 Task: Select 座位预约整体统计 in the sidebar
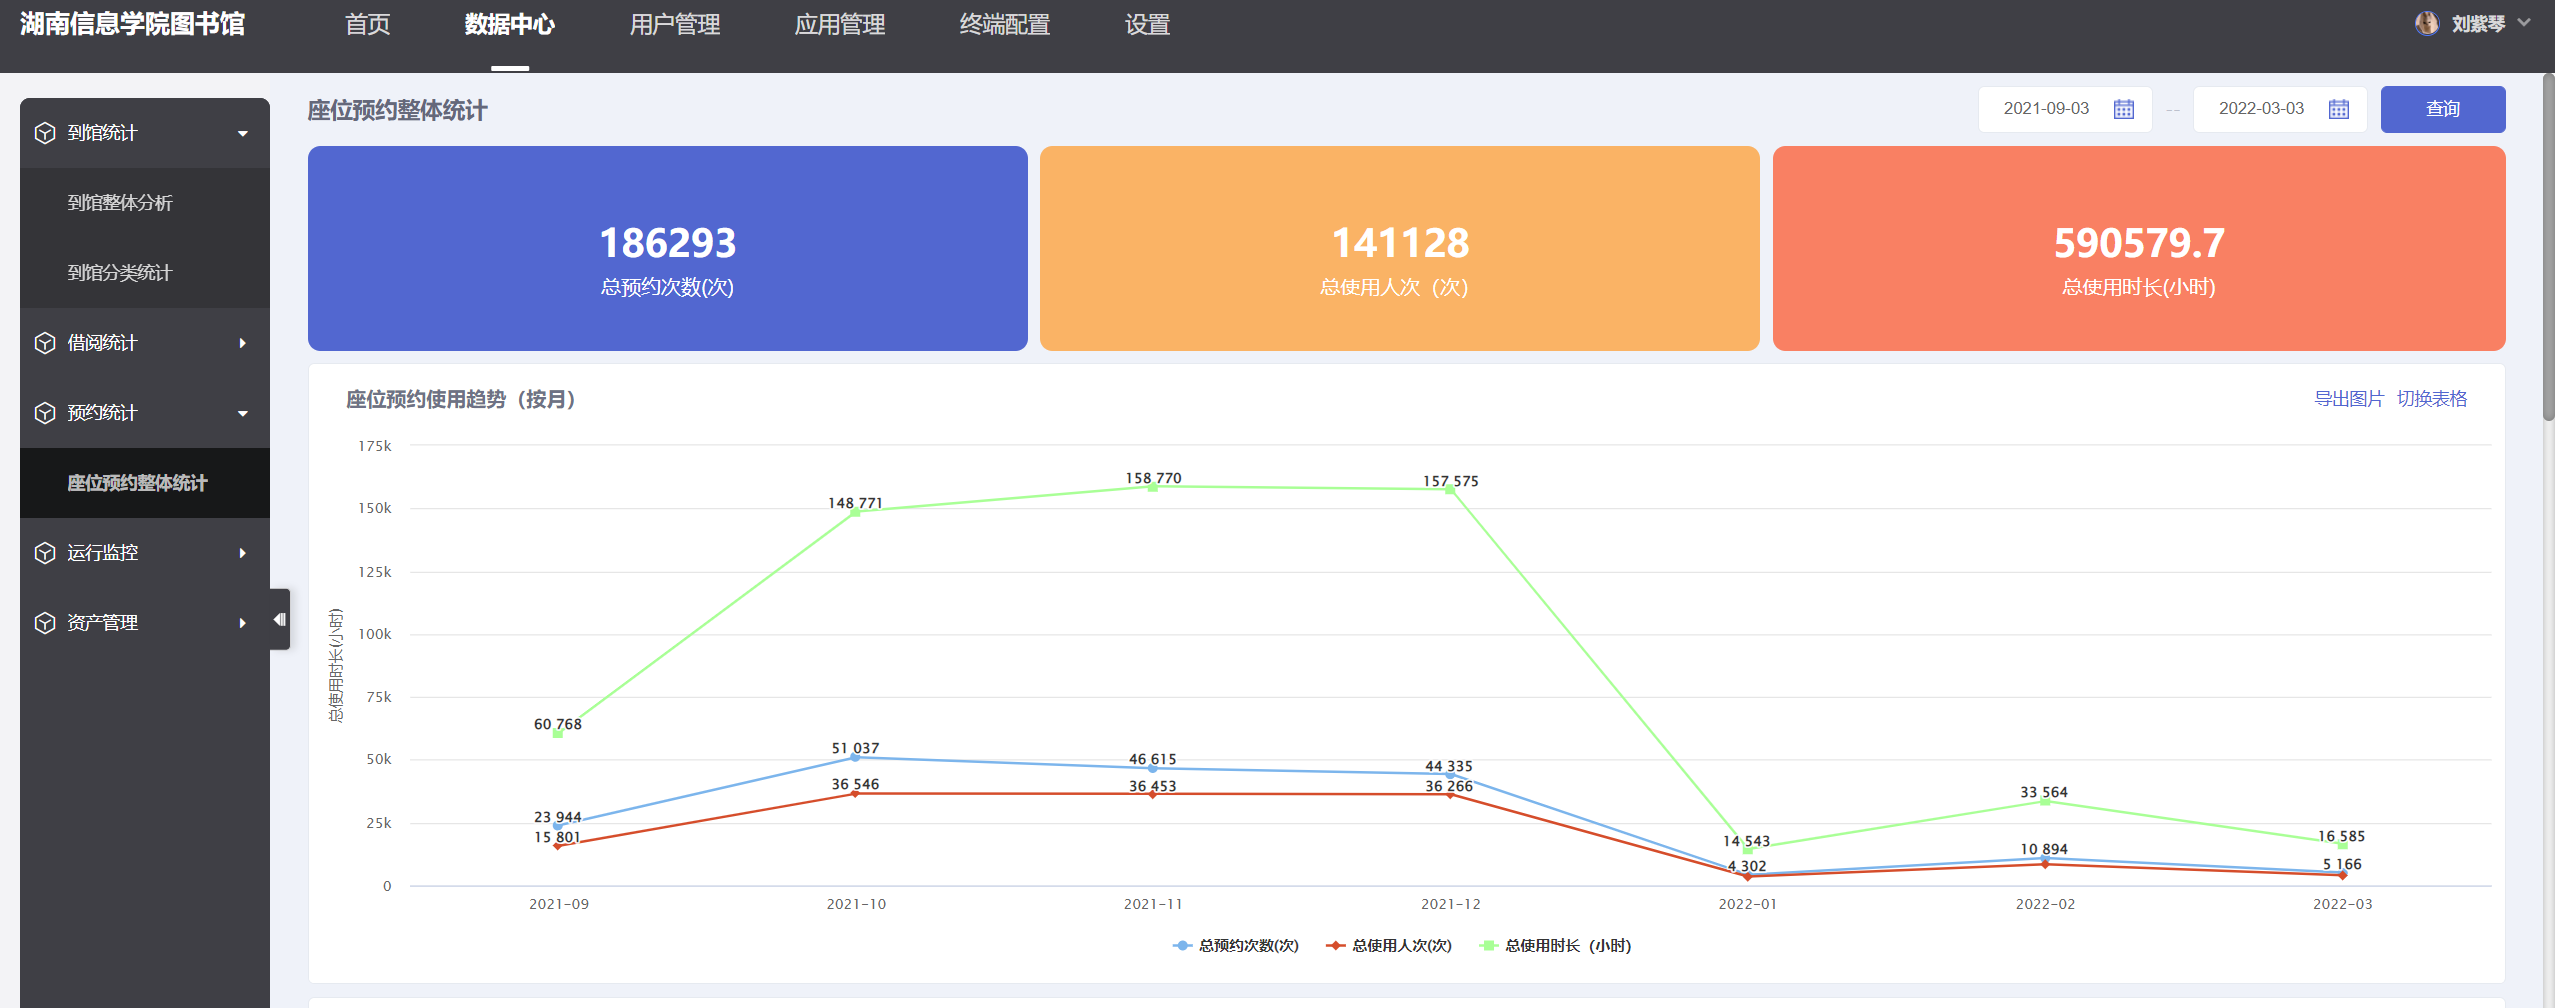[145, 483]
